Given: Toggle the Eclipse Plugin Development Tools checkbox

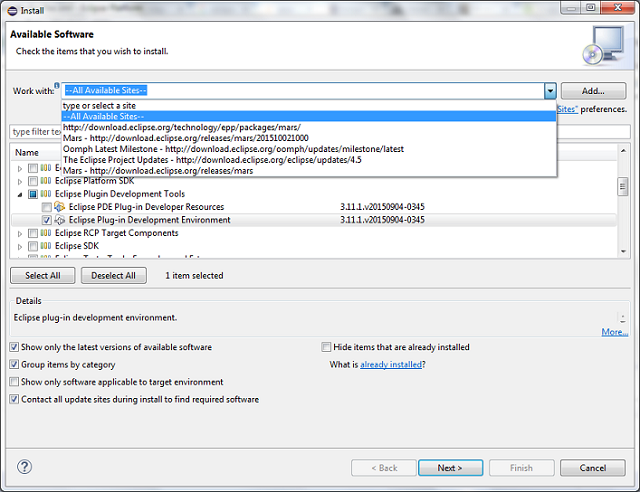Looking at the screenshot, I should [33, 194].
